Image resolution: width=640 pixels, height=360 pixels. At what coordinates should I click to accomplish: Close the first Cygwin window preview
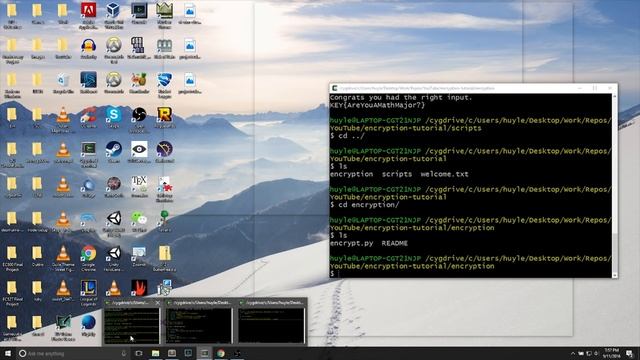click(158, 302)
